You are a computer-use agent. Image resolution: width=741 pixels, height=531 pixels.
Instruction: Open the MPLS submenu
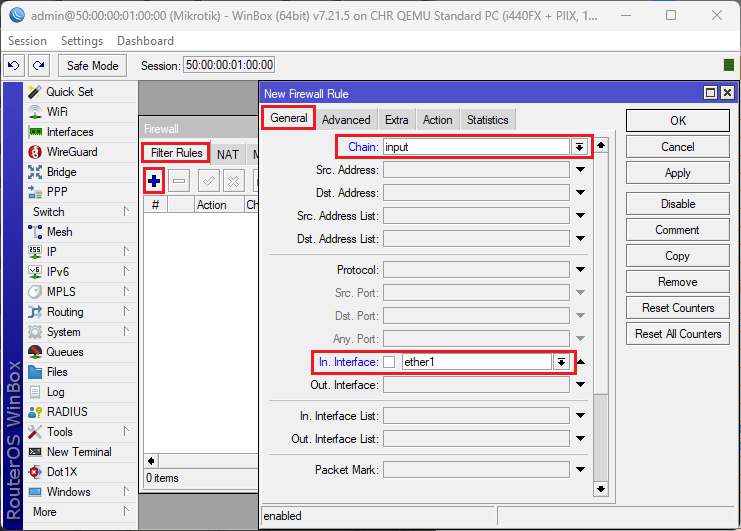point(80,291)
